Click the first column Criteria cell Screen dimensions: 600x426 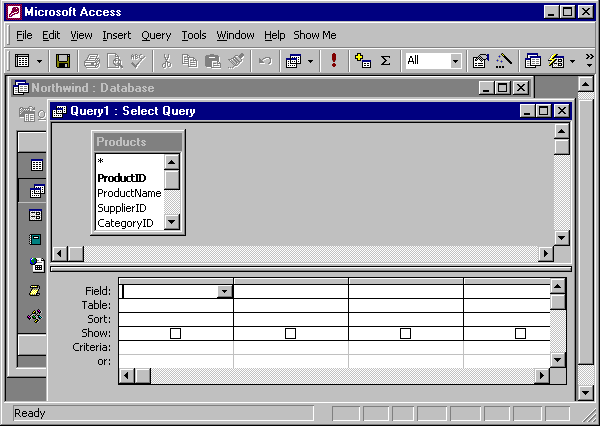pyautogui.click(x=176, y=348)
